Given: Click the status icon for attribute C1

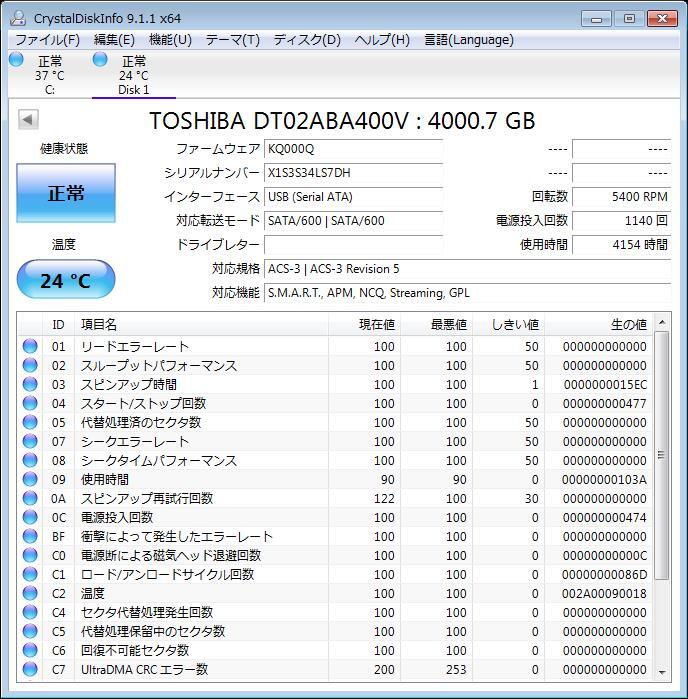Looking at the screenshot, I should [30, 574].
